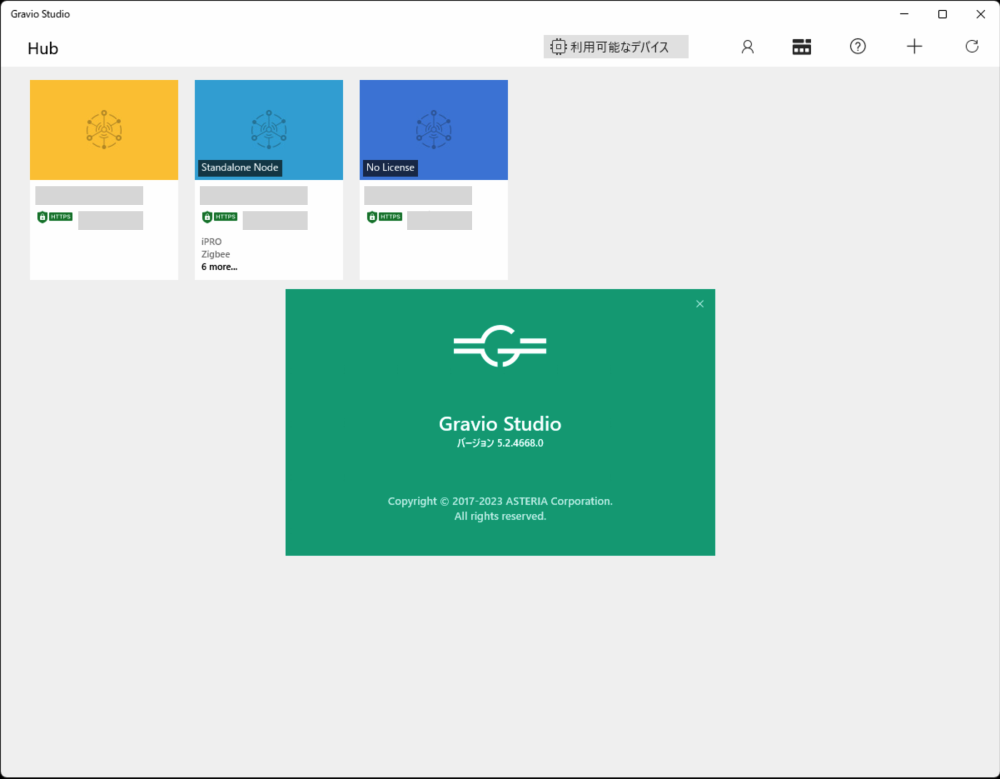Click HTTPS badge on No License hub
Image resolution: width=1000 pixels, height=779 pixels.
385,217
